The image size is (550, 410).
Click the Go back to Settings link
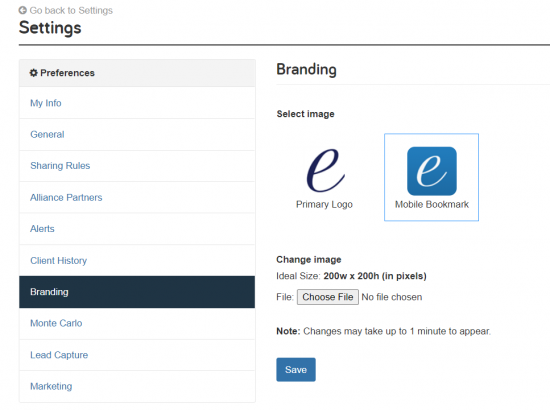[x=71, y=11]
